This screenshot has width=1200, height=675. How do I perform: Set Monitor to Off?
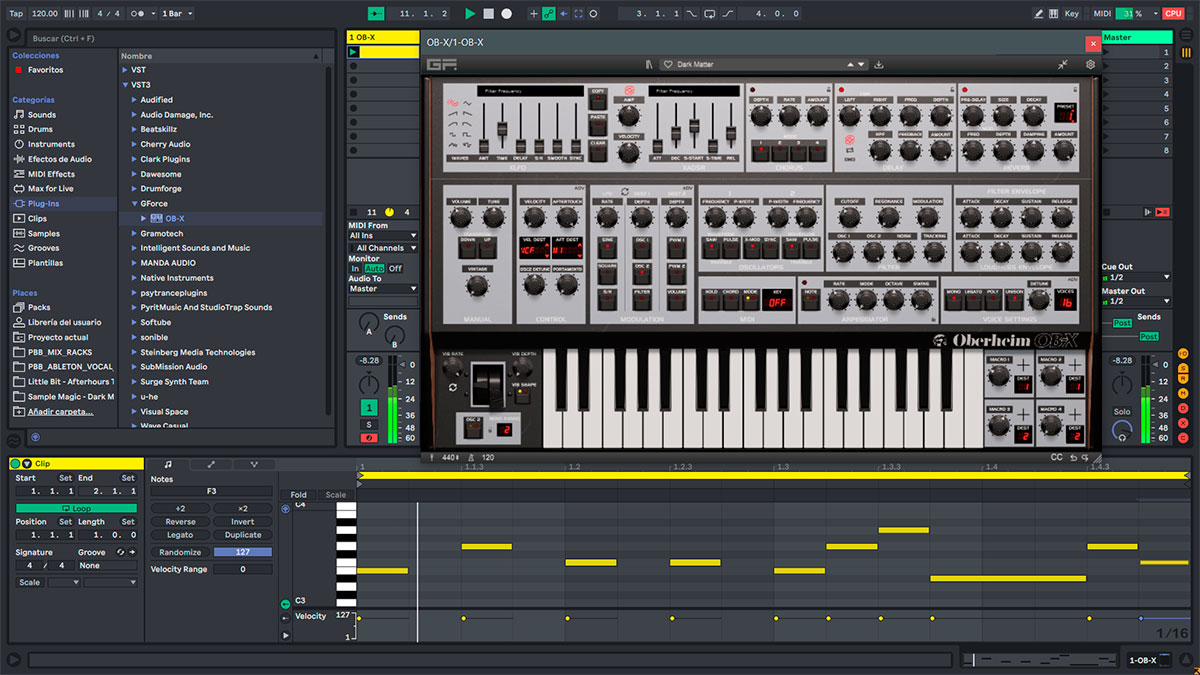(x=395, y=268)
